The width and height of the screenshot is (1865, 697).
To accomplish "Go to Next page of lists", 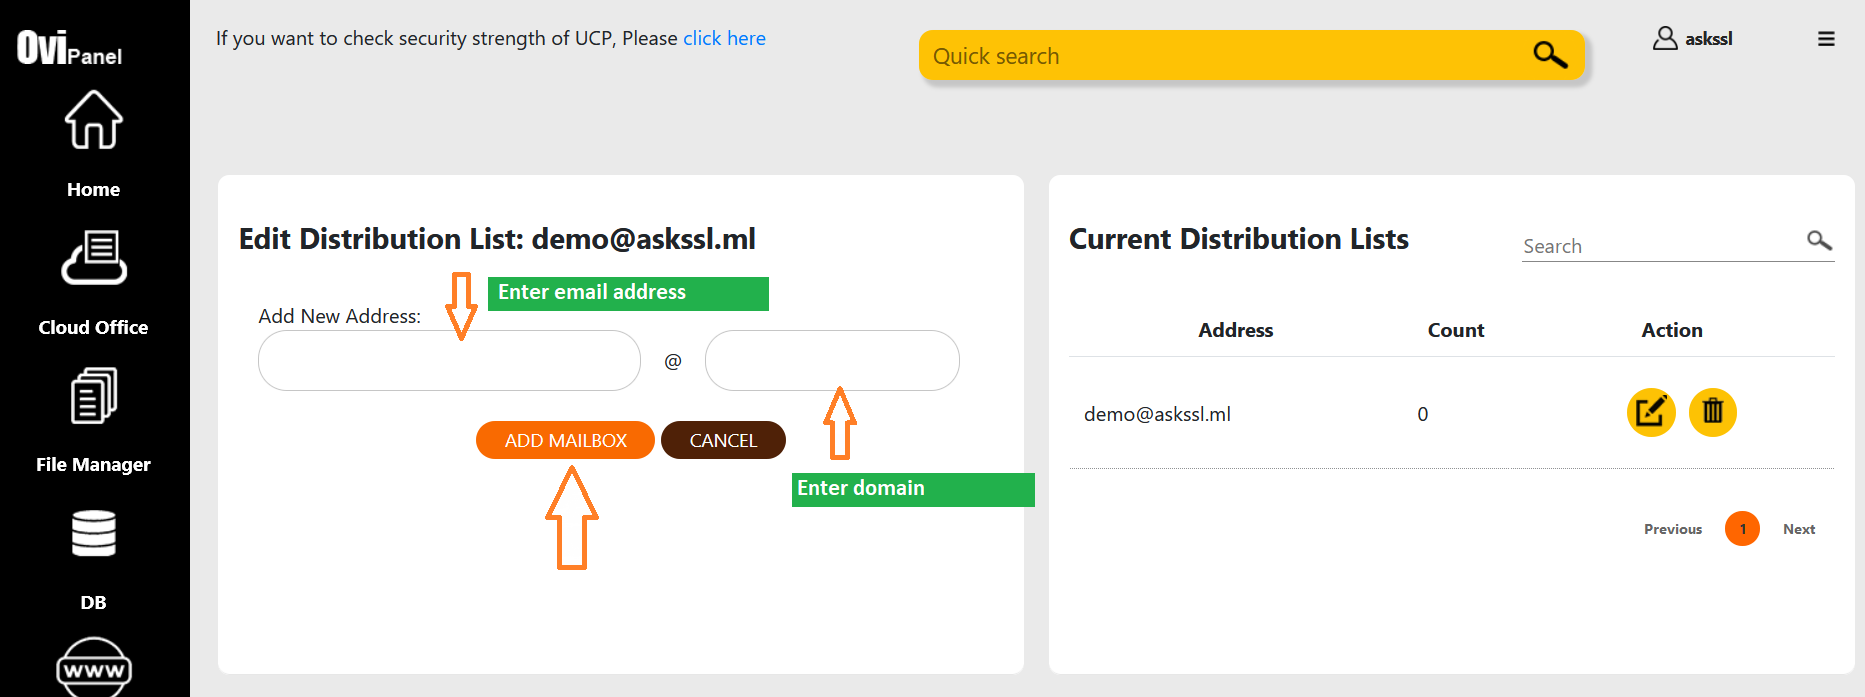I will [x=1799, y=529].
